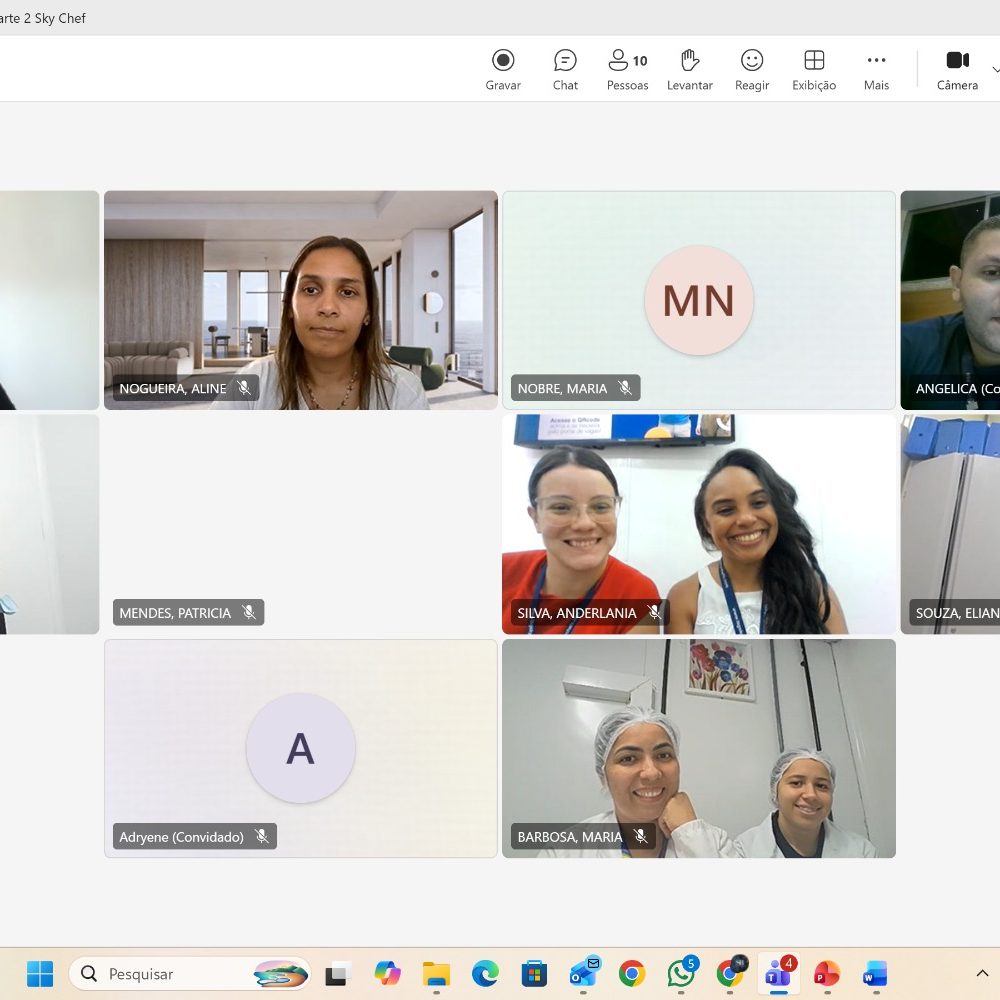
Task: Open WhatsApp from the taskbar
Action: [x=681, y=974]
